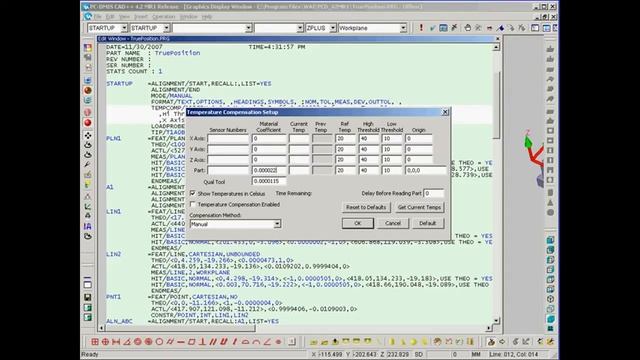Click the Edit Window vertical scrollbar down arrow

pos(496,321)
